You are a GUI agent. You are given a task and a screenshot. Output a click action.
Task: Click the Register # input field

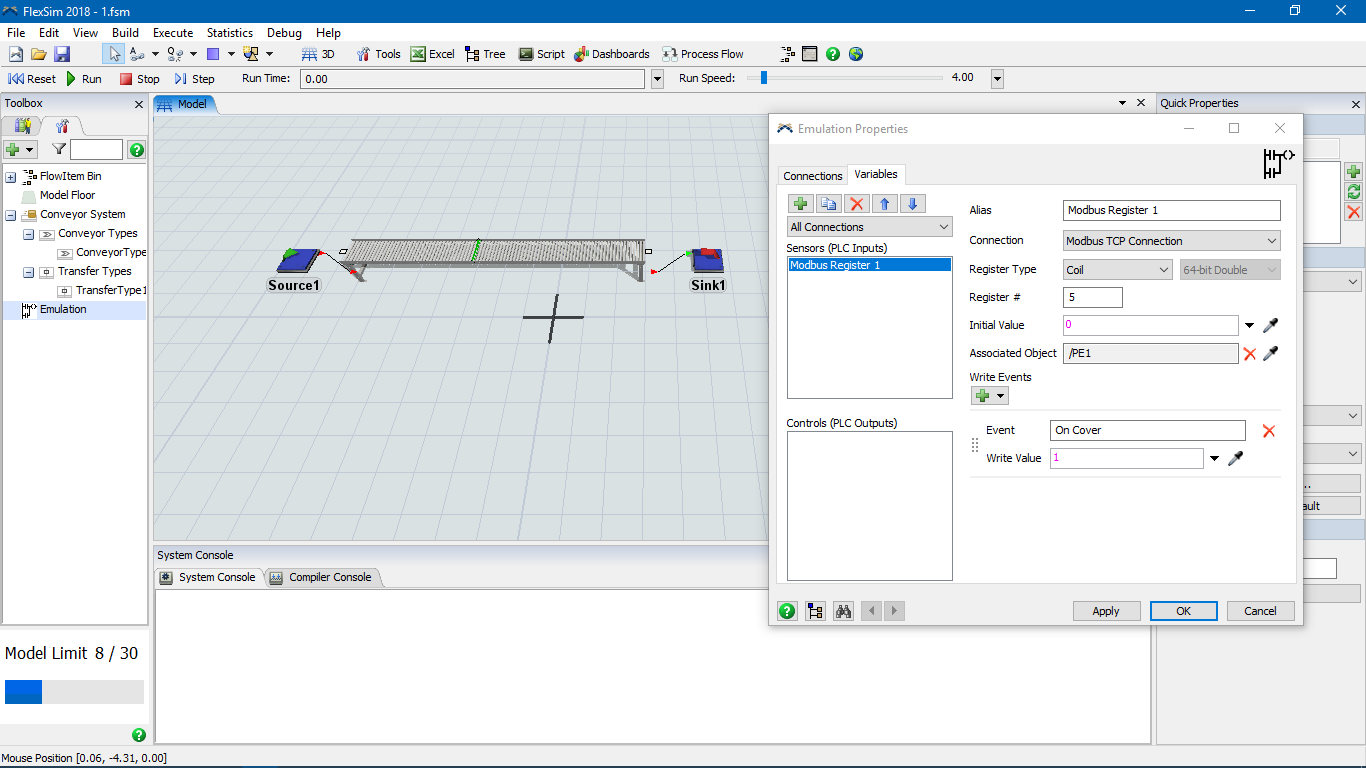(1092, 297)
